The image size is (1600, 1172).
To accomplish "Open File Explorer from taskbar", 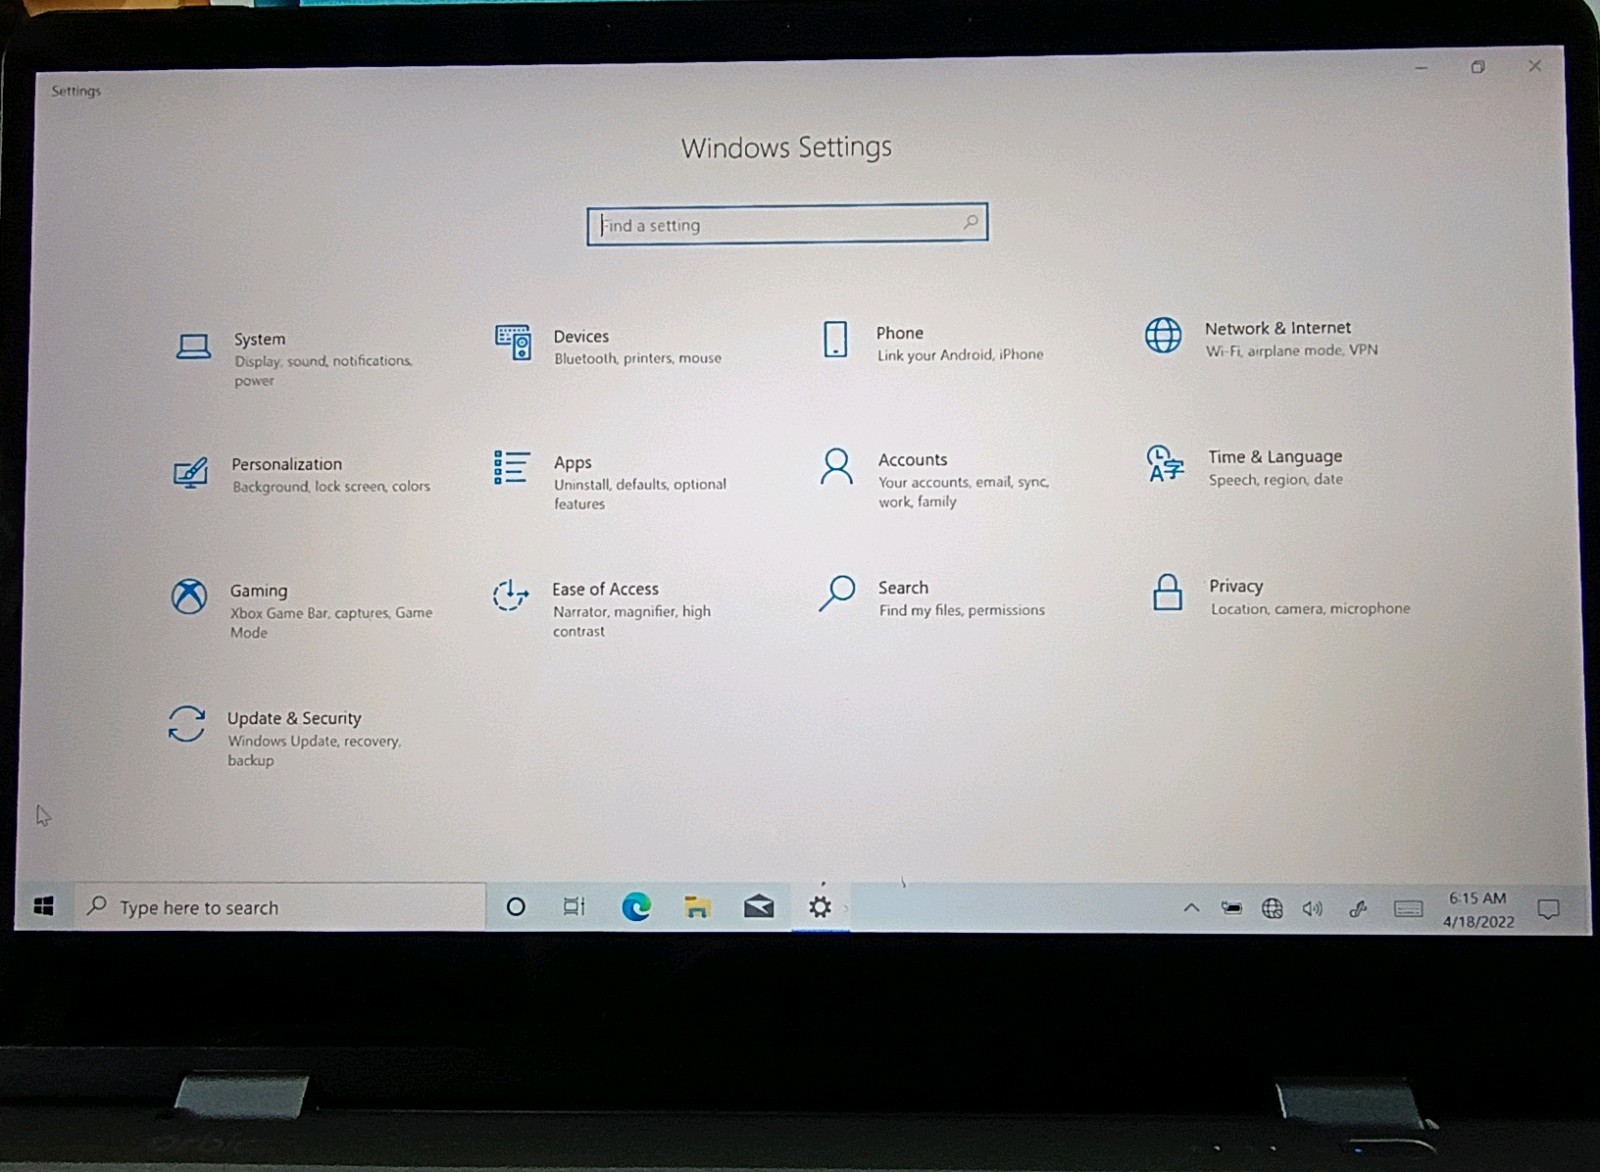I will pos(697,907).
